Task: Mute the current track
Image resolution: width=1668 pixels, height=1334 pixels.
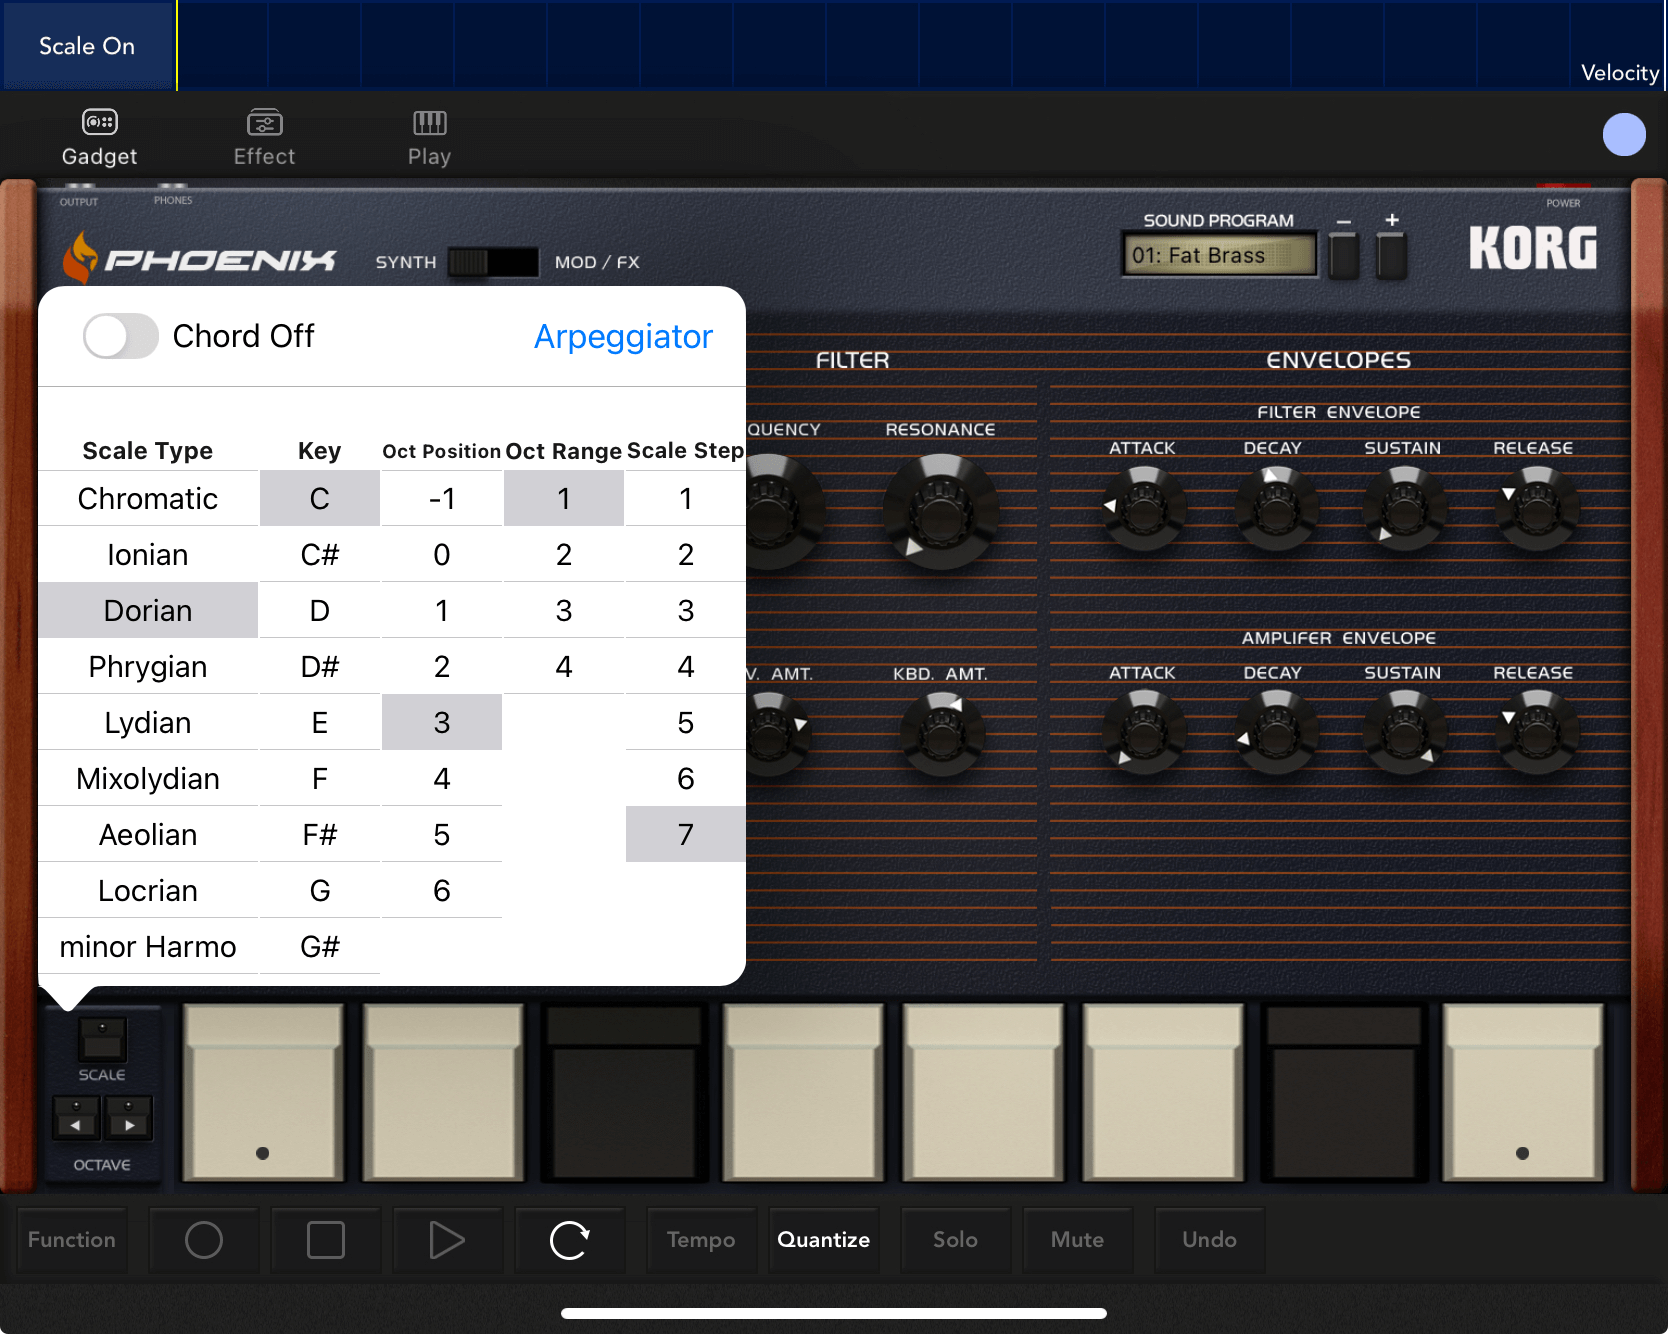Action: (1078, 1240)
